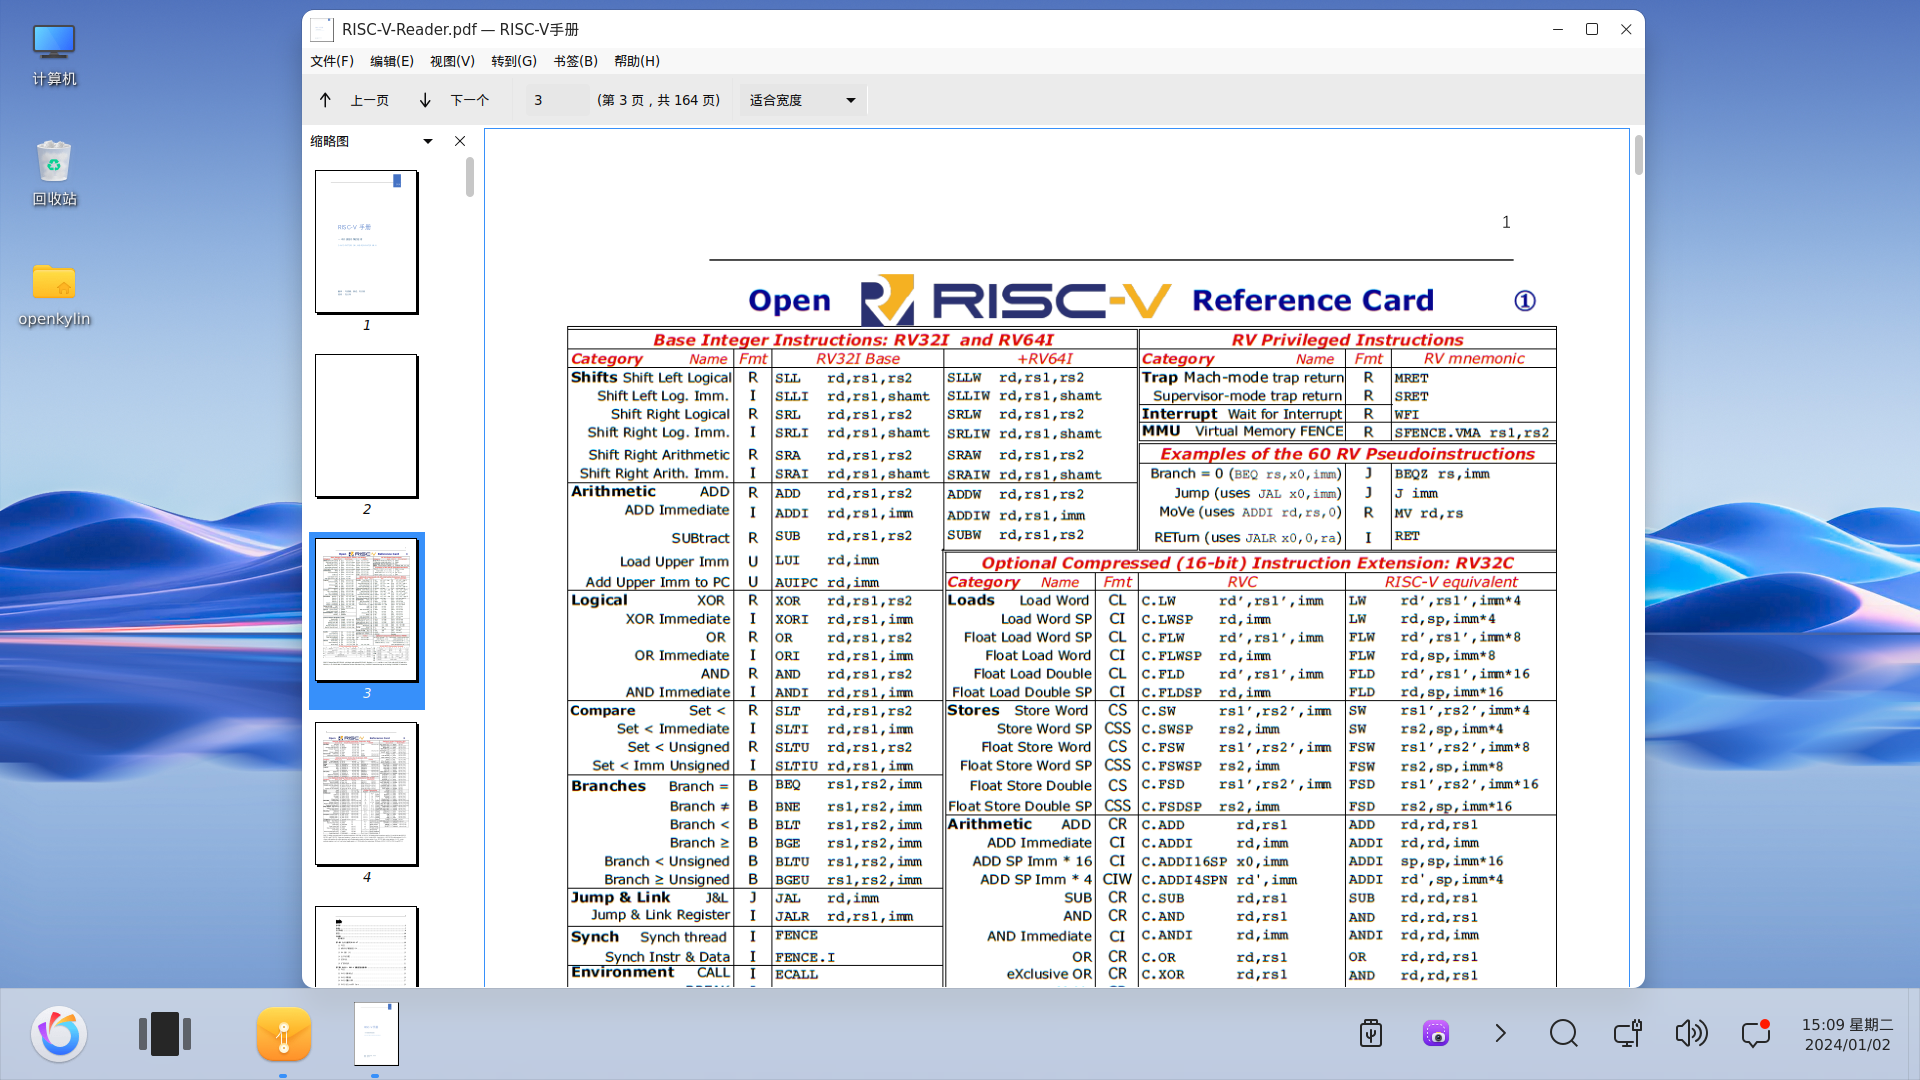Open the 适合宽度 zoom dropdown

[x=803, y=100]
